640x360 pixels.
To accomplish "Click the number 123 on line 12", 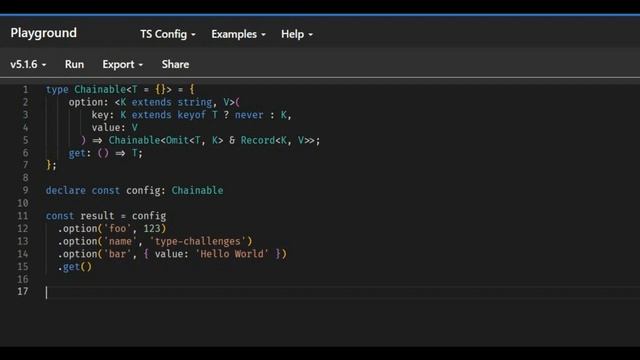I will [152, 229].
